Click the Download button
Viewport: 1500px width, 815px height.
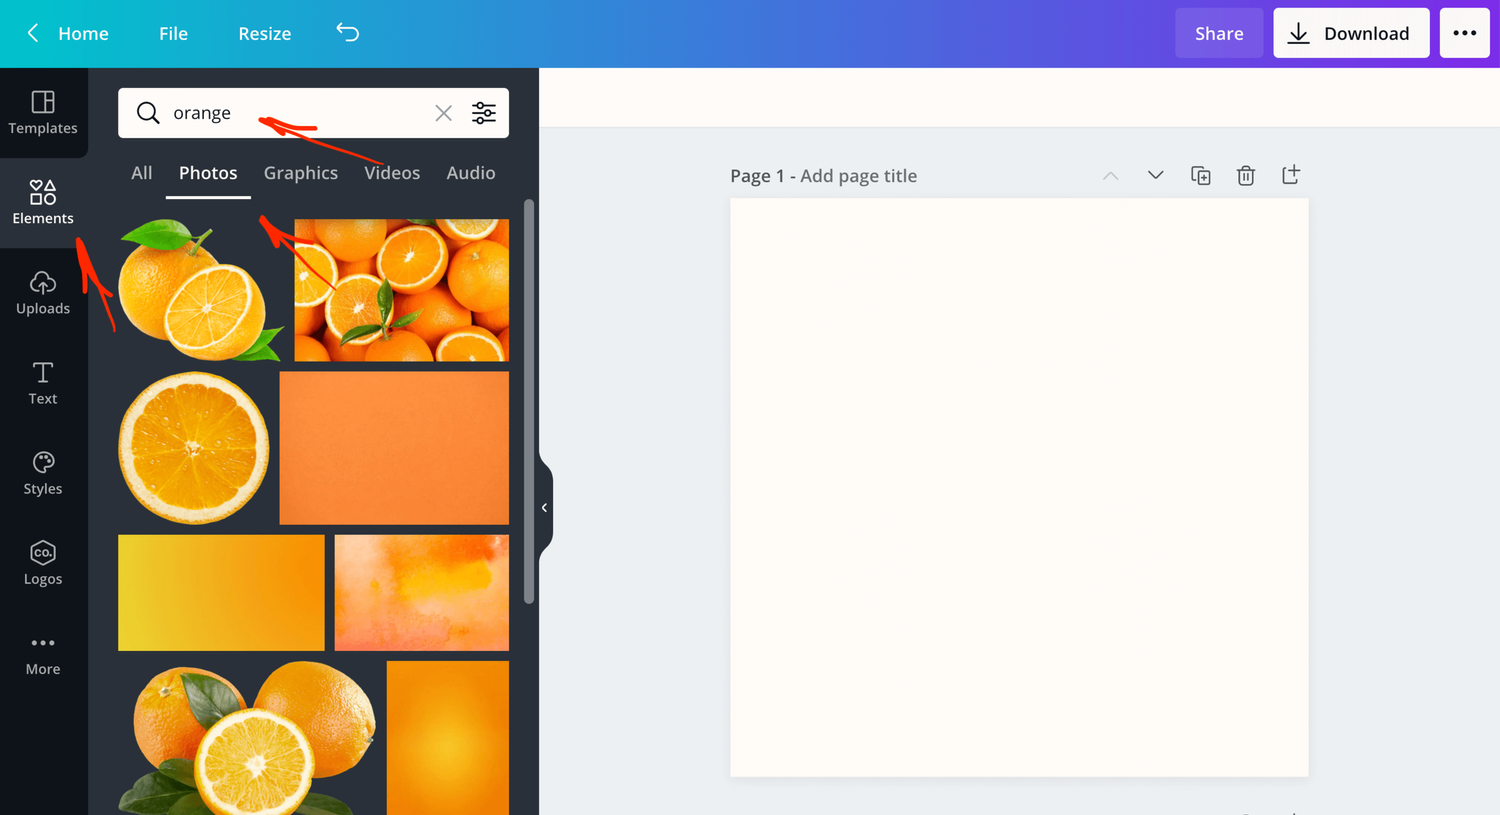pos(1351,32)
